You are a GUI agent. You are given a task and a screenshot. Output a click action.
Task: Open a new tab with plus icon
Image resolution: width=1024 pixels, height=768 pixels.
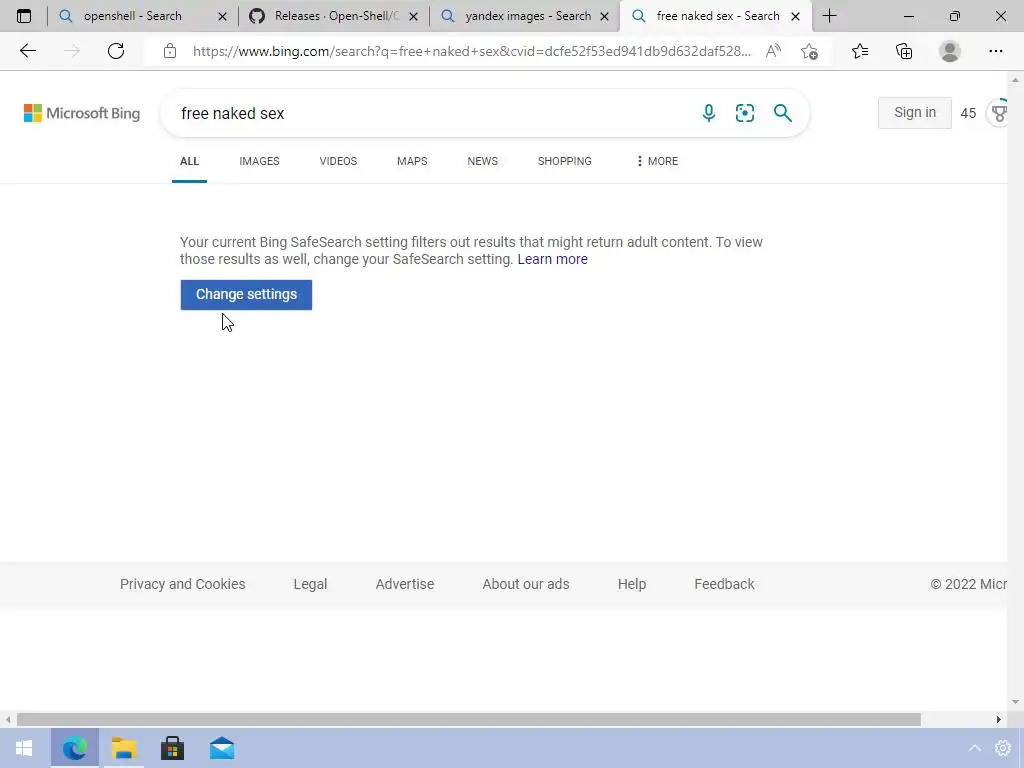tap(829, 16)
